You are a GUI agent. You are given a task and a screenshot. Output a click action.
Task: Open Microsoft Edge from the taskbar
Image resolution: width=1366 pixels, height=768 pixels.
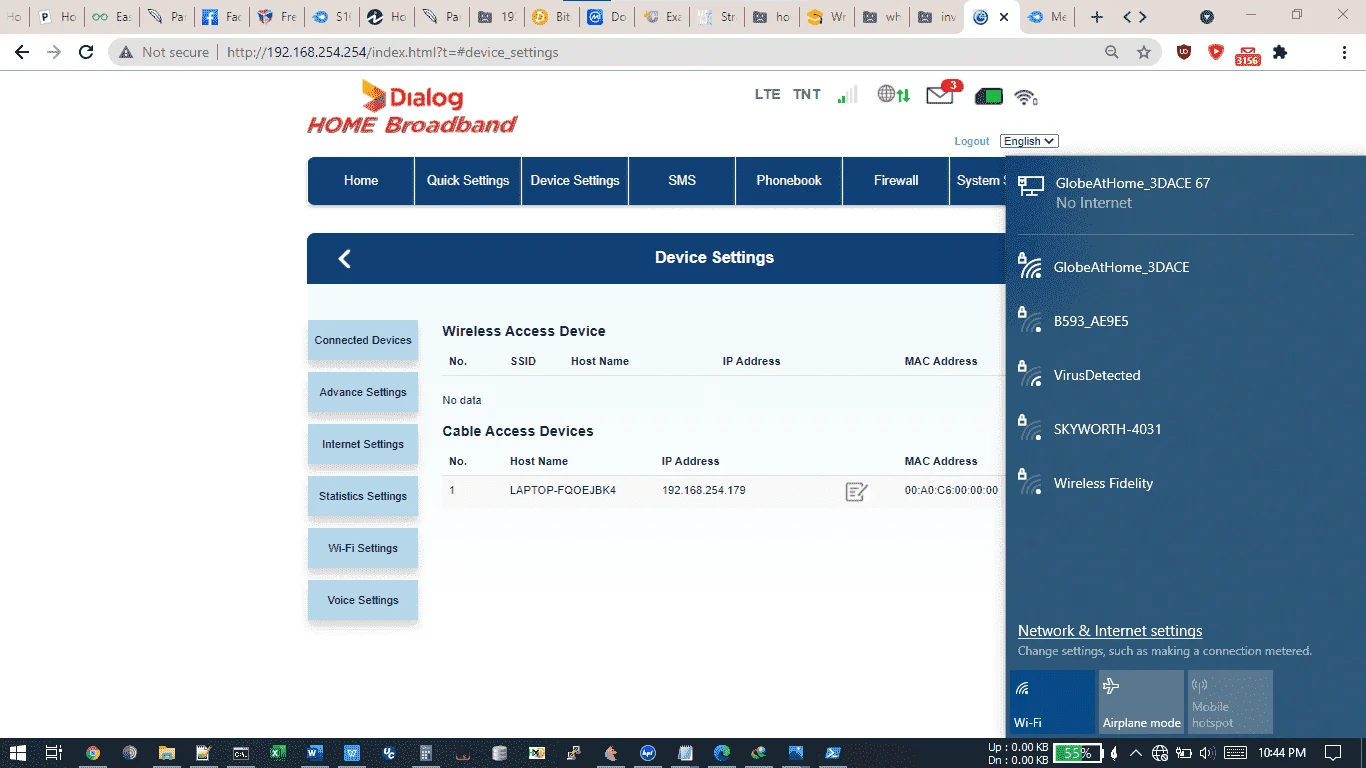tap(722, 753)
